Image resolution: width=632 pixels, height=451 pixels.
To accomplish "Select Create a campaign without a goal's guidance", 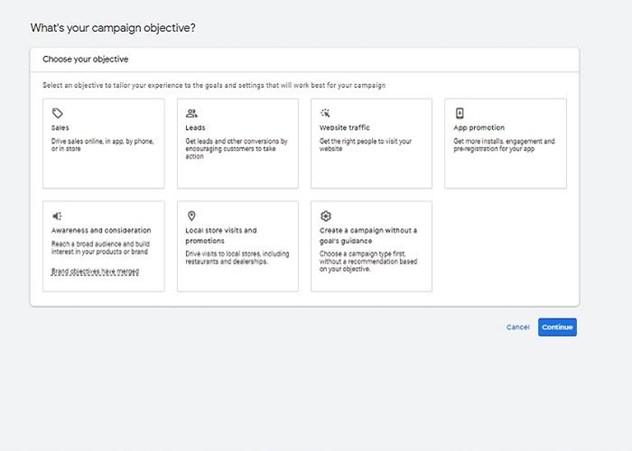I will tap(367, 235).
